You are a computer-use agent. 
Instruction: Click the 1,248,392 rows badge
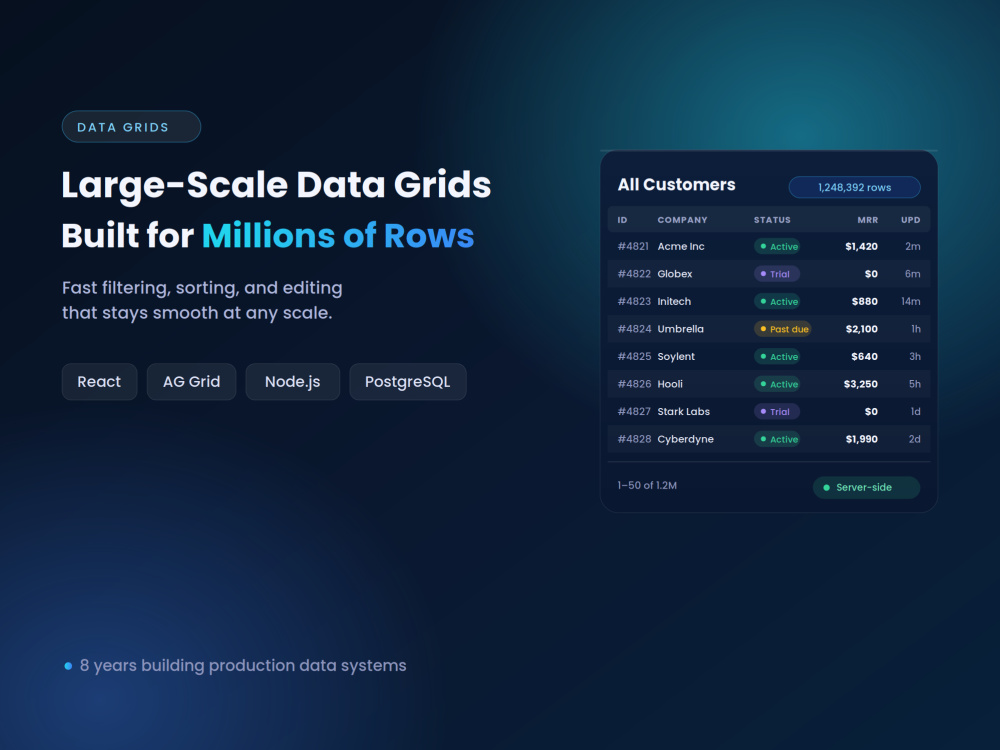(855, 188)
